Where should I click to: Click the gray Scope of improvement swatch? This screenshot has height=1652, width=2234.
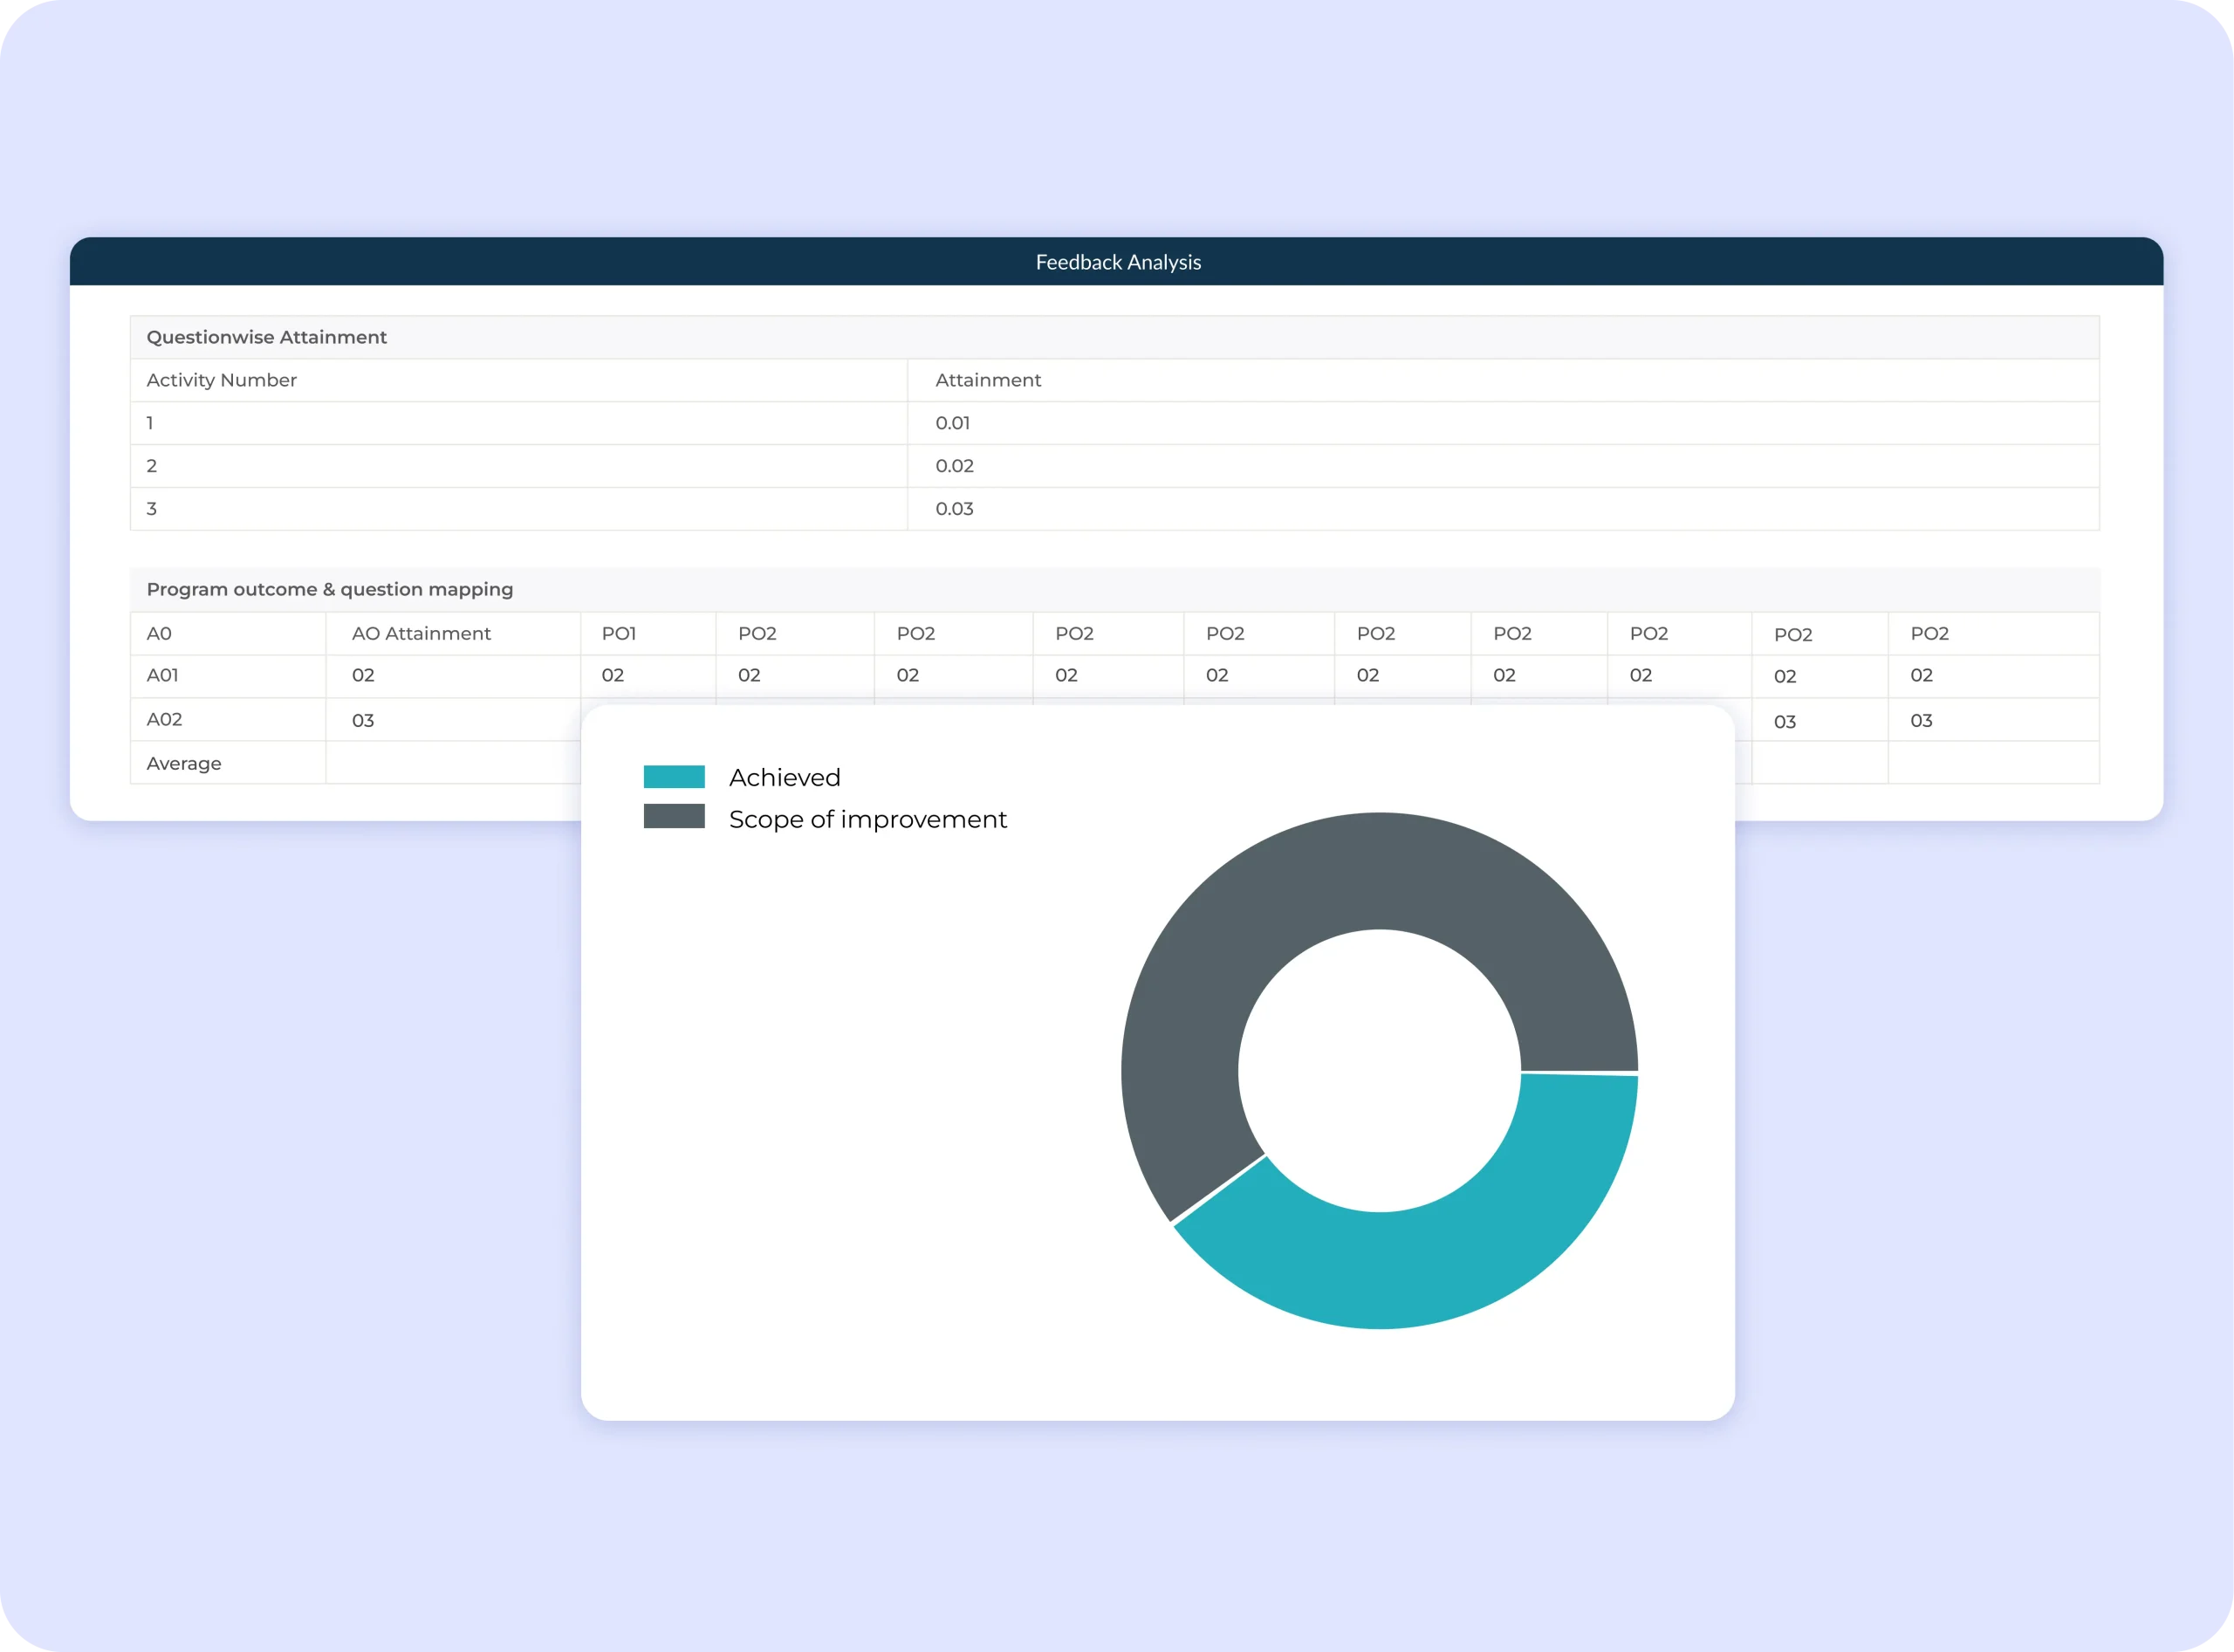click(674, 817)
